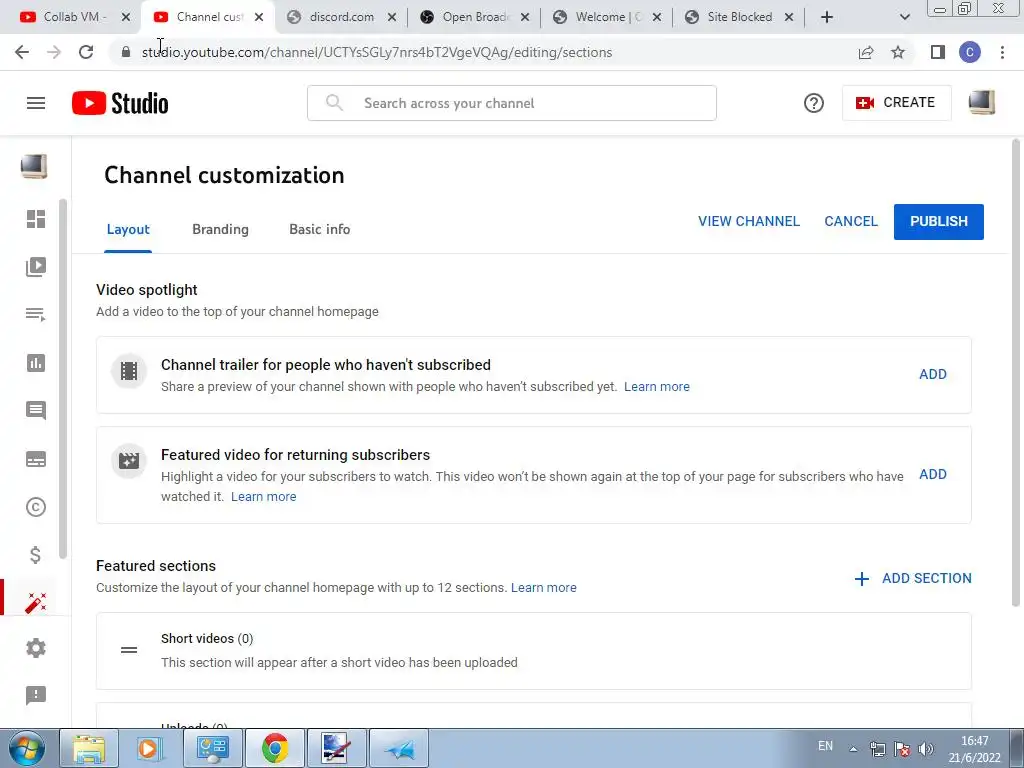Open channel thumbnail in left sidebar
The height and width of the screenshot is (768, 1024).
(x=34, y=167)
